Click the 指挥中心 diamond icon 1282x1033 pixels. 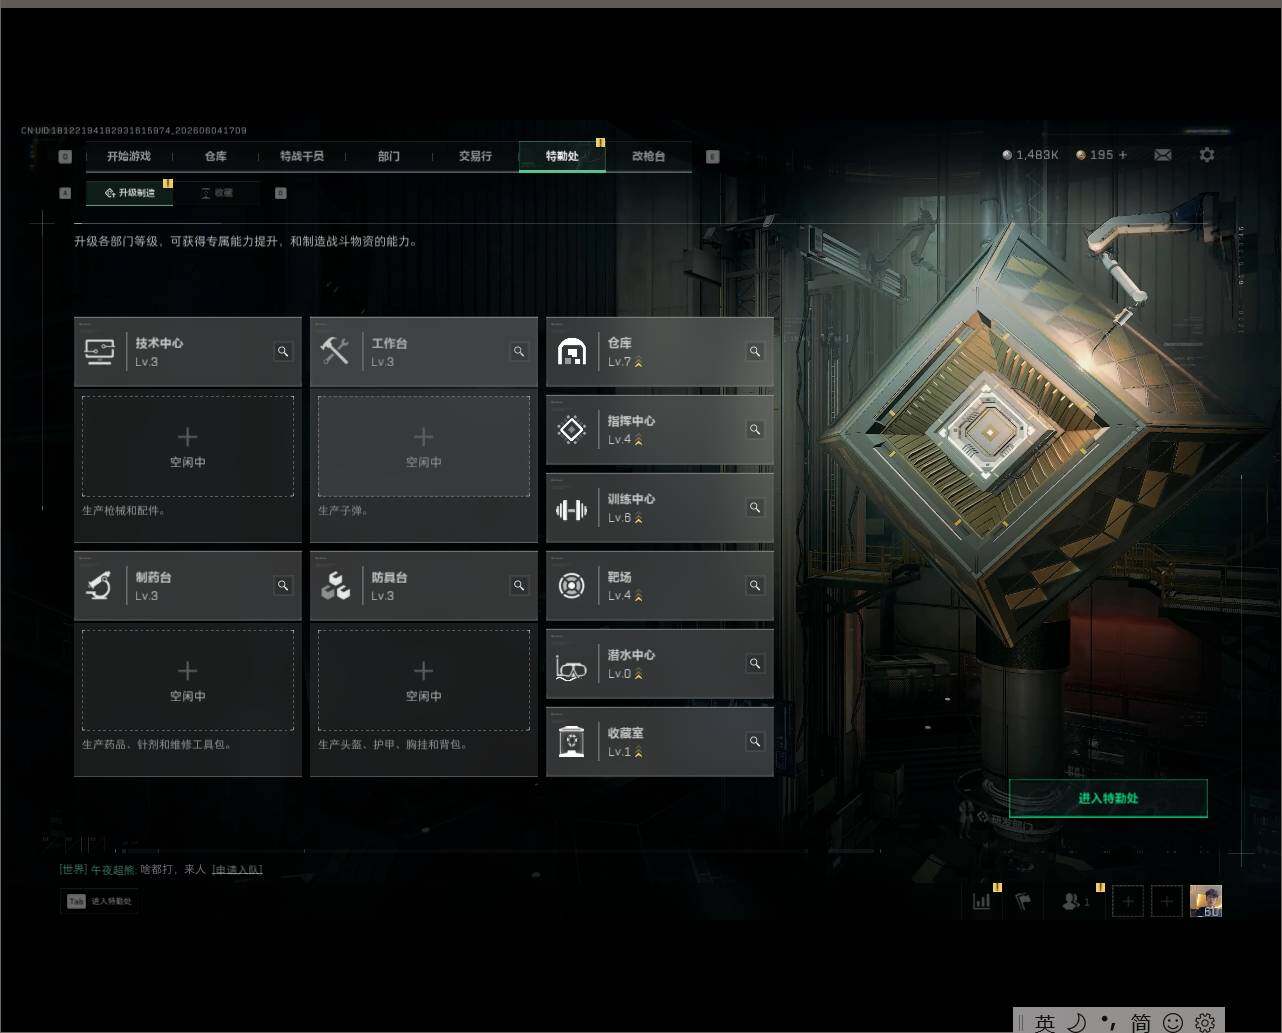tap(571, 430)
